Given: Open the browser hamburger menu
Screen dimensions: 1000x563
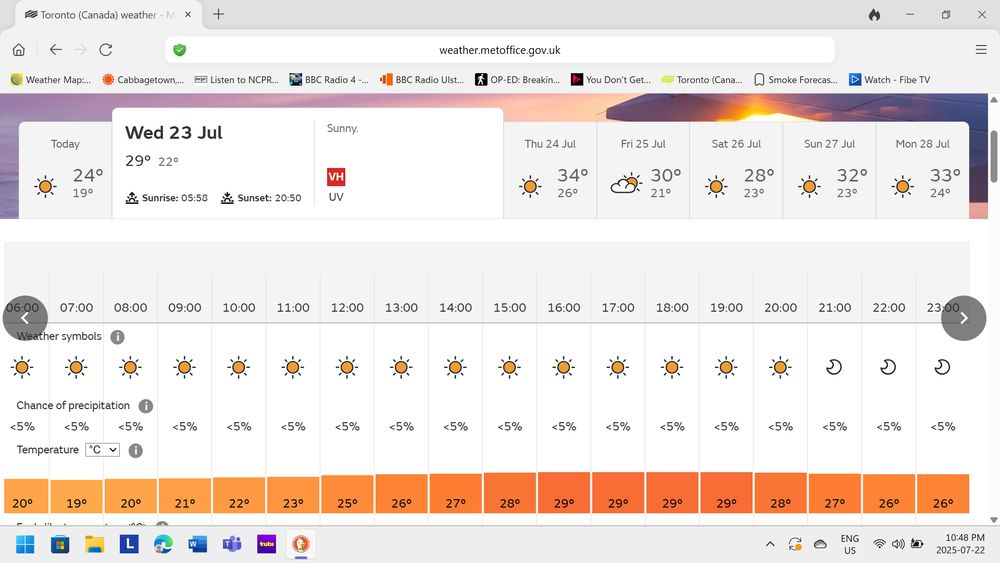Looking at the screenshot, I should (981, 50).
